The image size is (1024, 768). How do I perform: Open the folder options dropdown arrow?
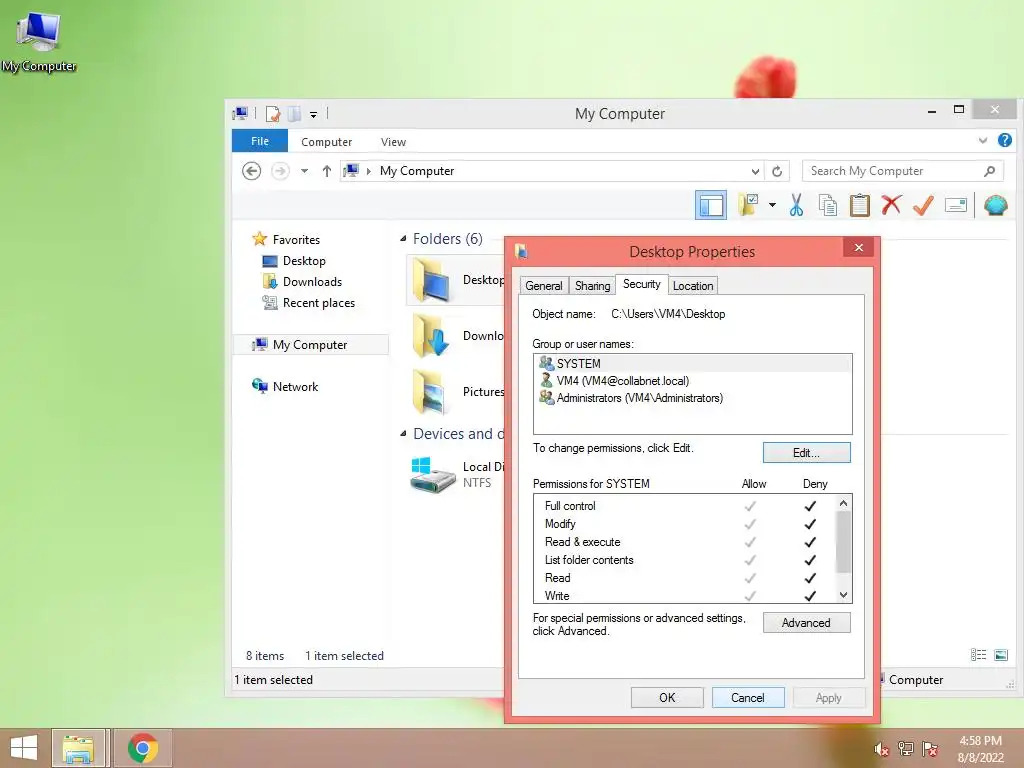773,205
